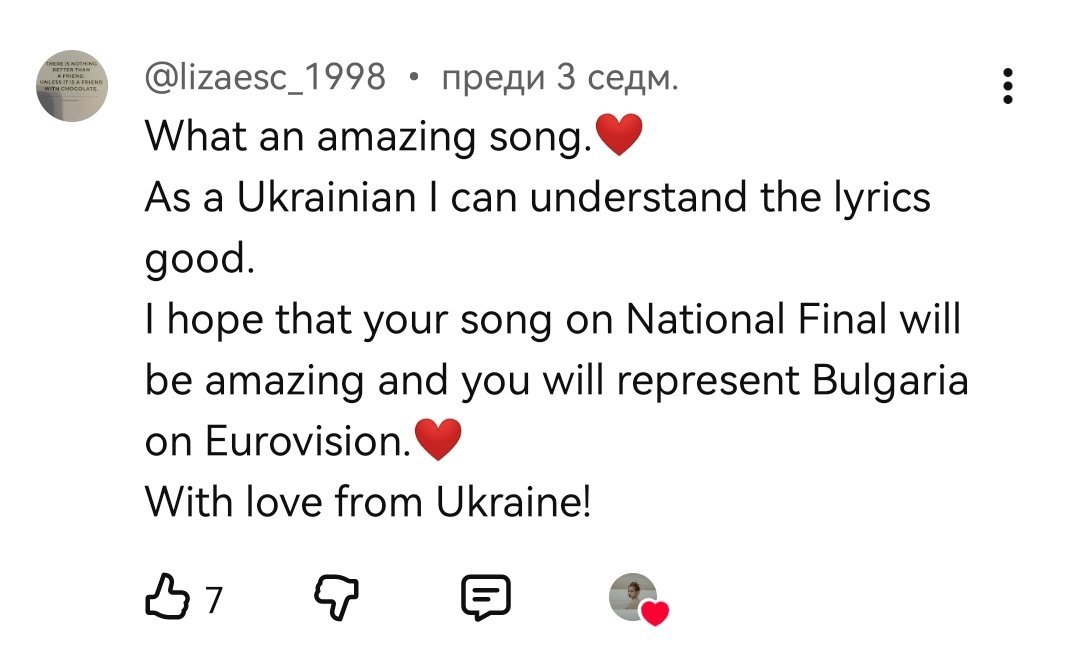Open the @lizaesc_1998 channel link

point(266,77)
